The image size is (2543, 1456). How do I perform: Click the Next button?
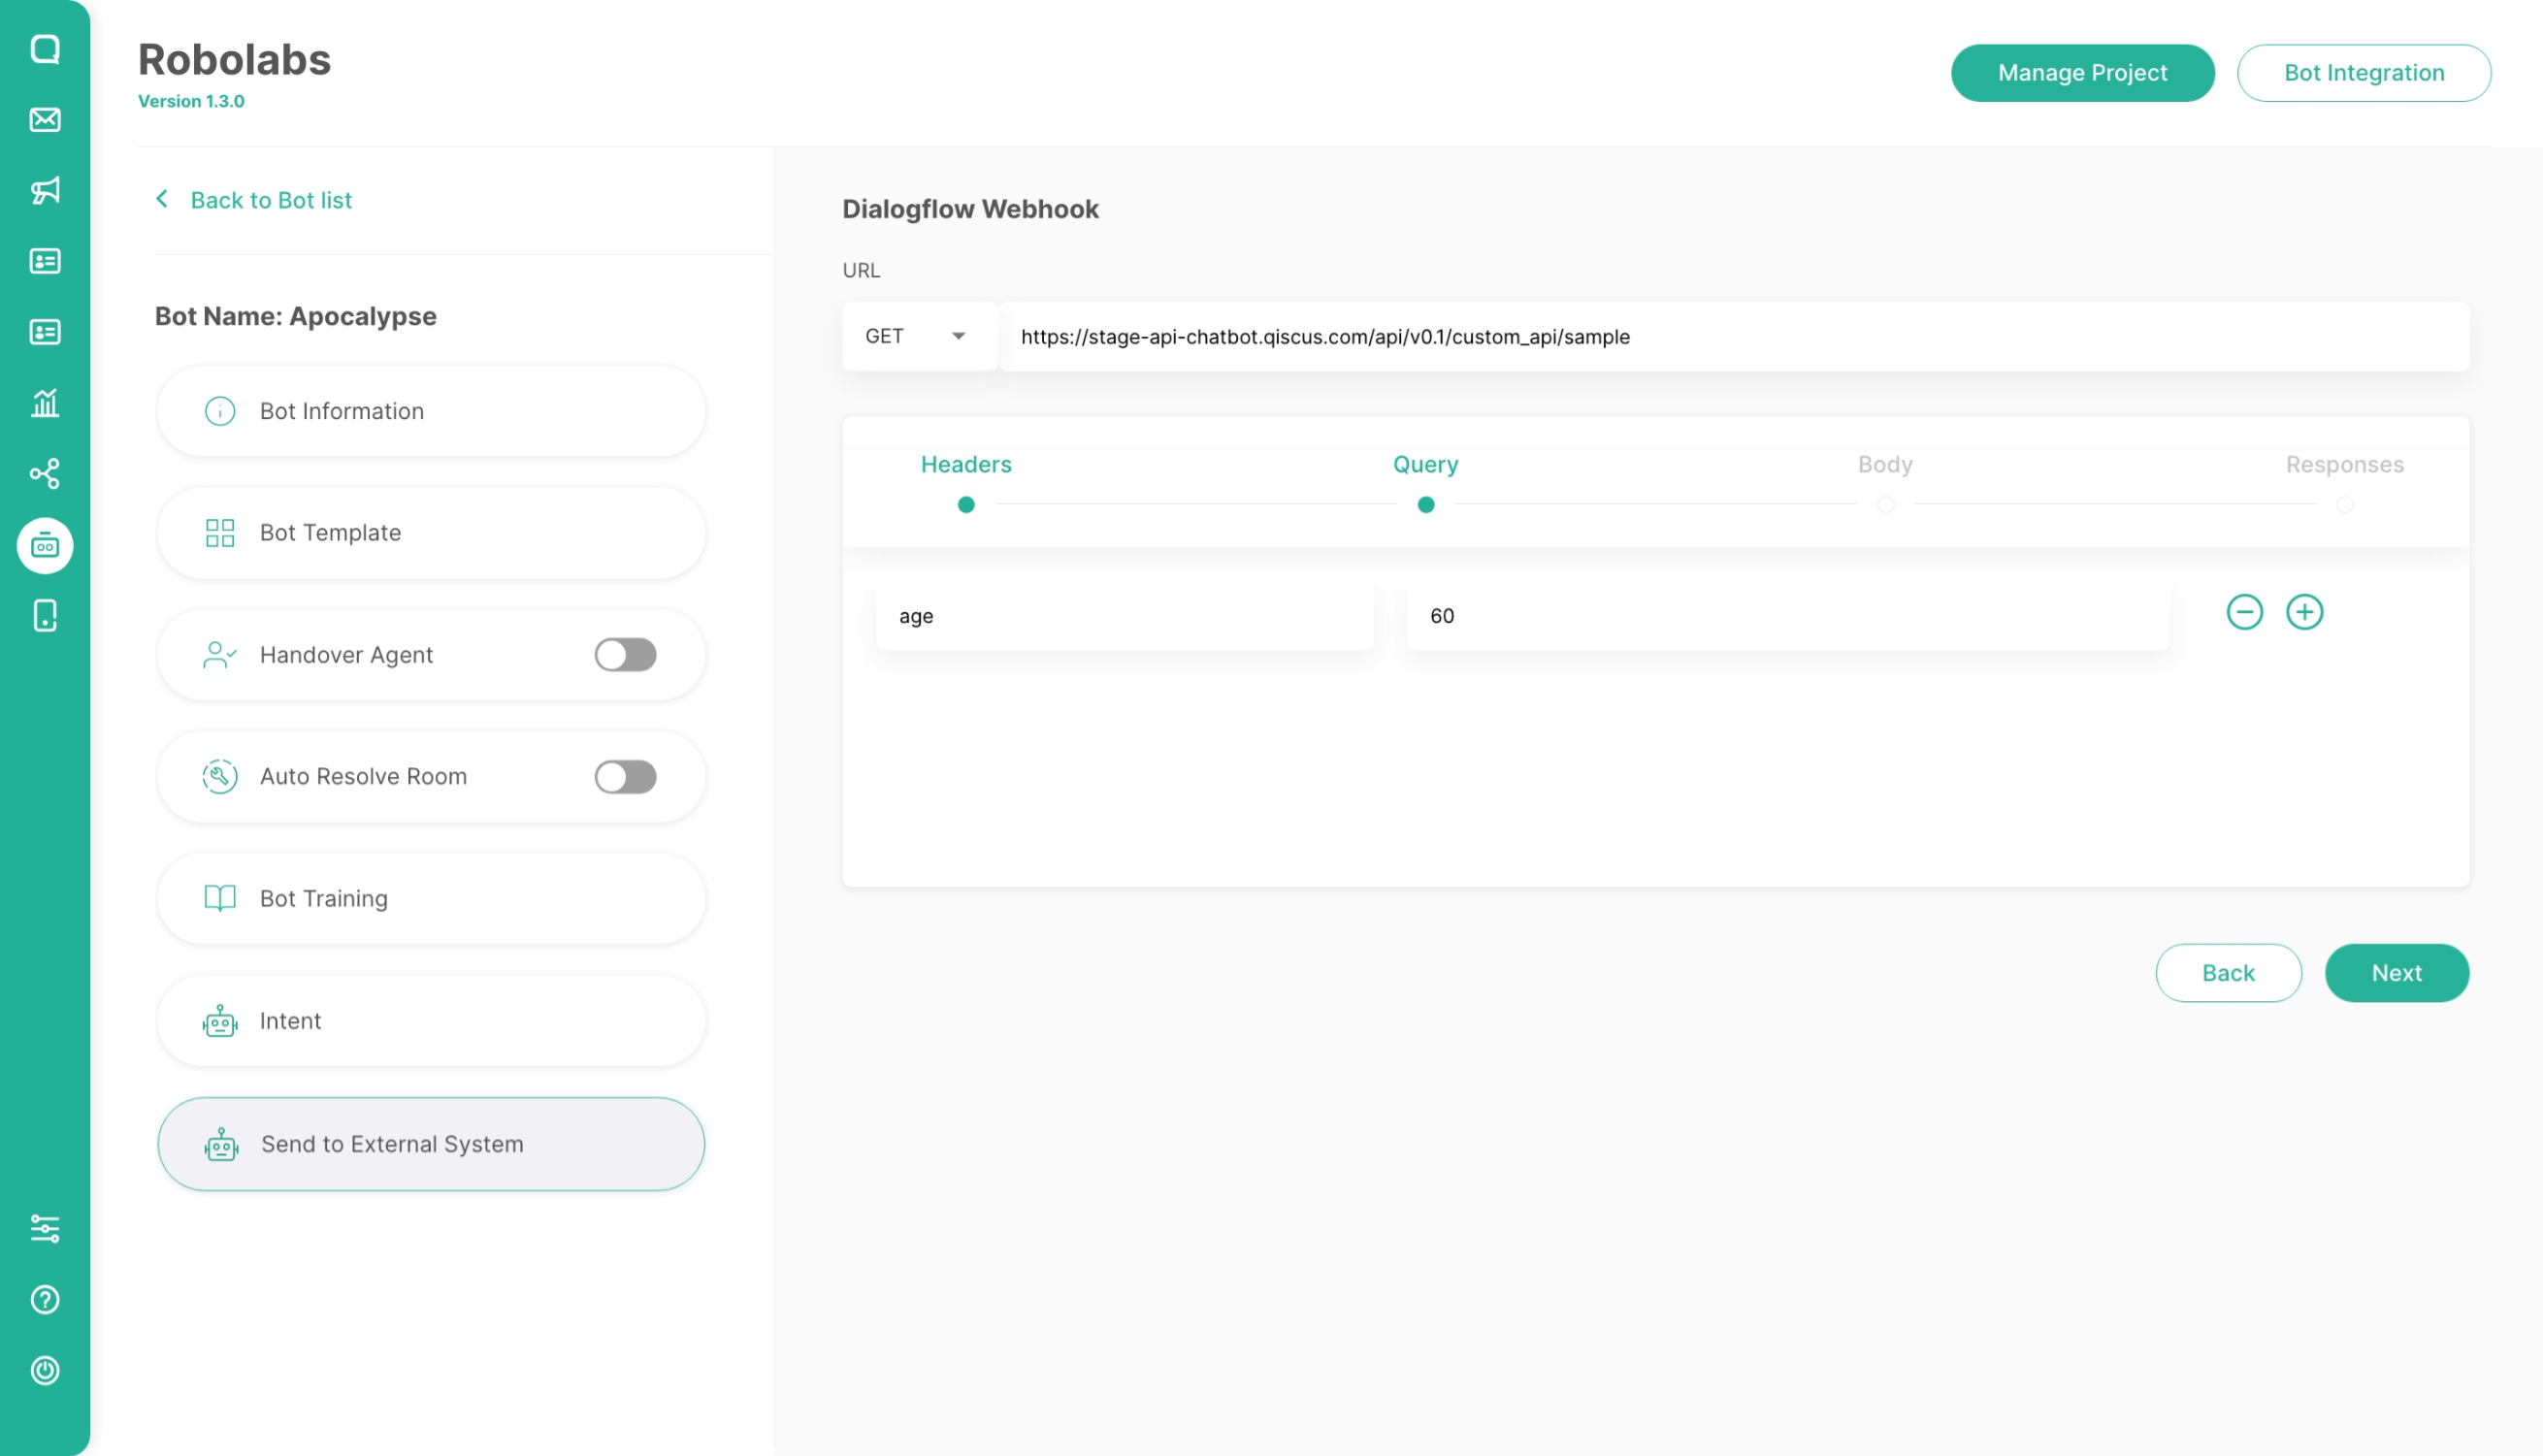pyautogui.click(x=2396, y=973)
